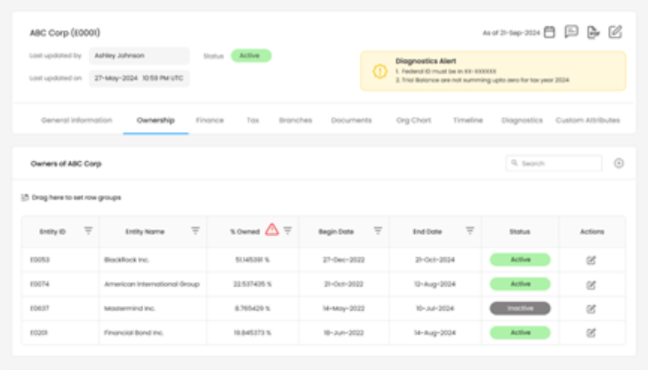
Task: Open the End Date column filter
Action: coord(470,231)
